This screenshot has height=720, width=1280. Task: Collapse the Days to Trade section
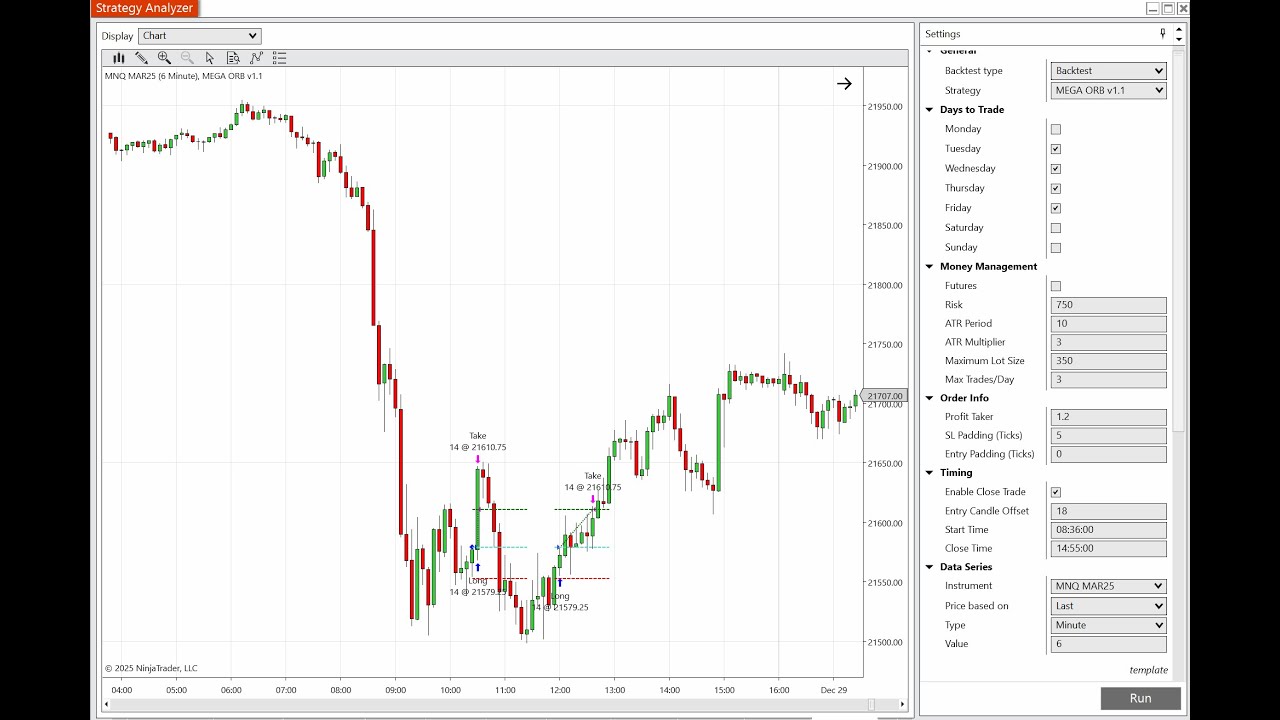(929, 110)
